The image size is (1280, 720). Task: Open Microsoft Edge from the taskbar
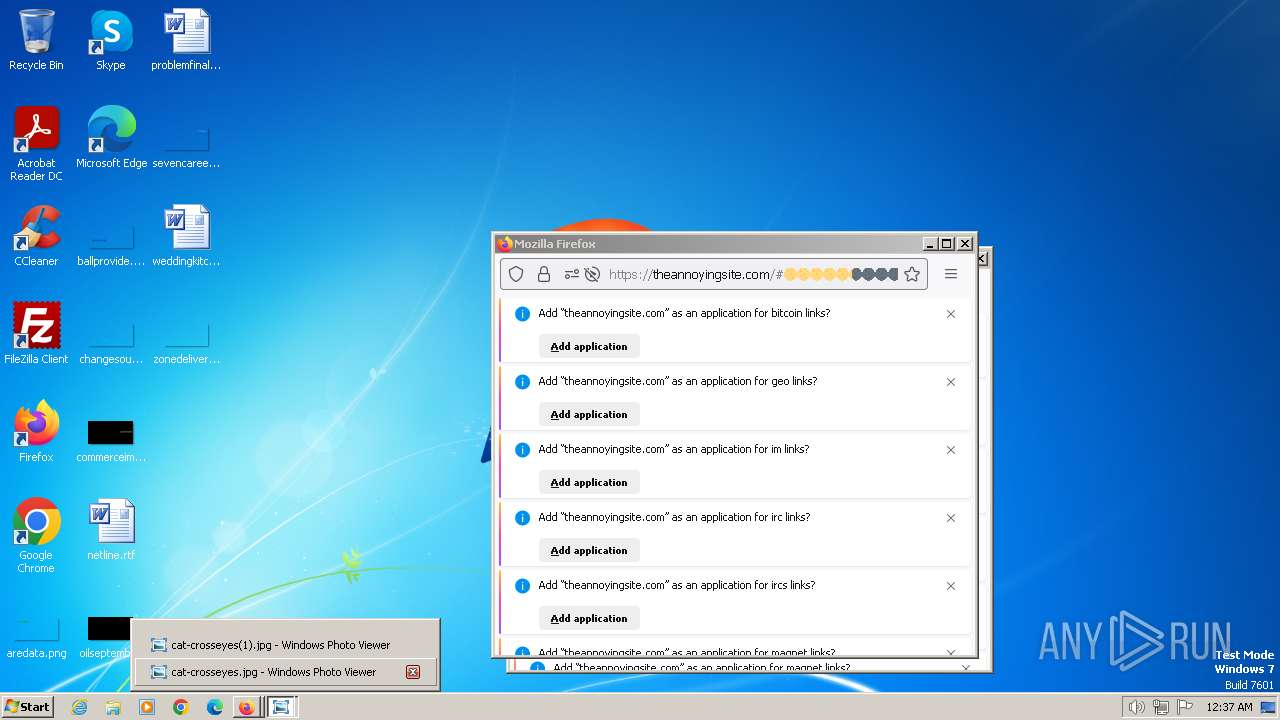pos(214,707)
